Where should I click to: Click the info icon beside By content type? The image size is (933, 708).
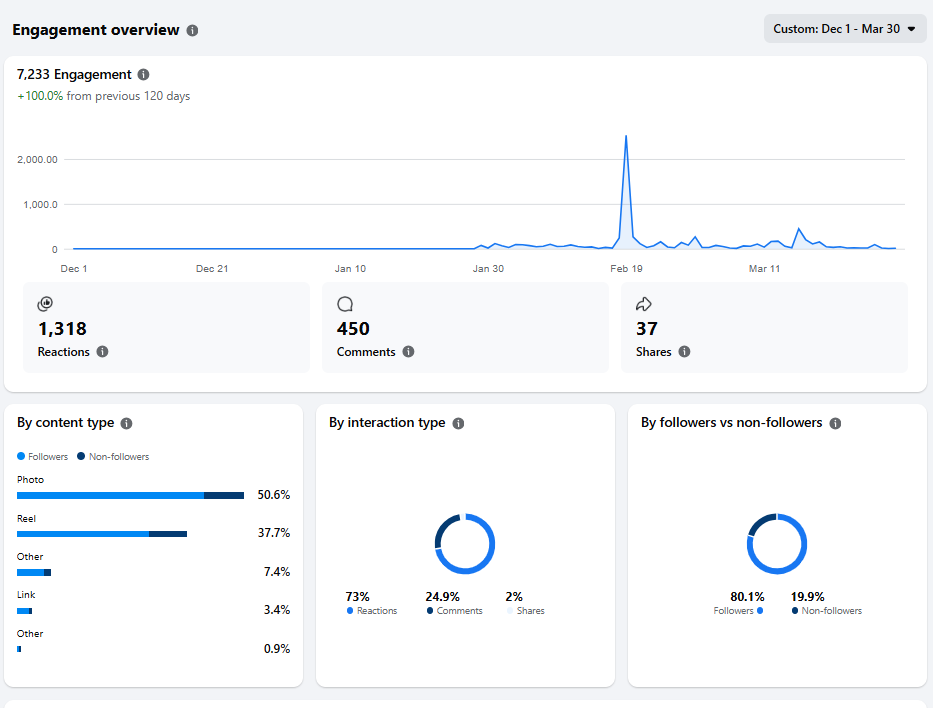coord(126,423)
